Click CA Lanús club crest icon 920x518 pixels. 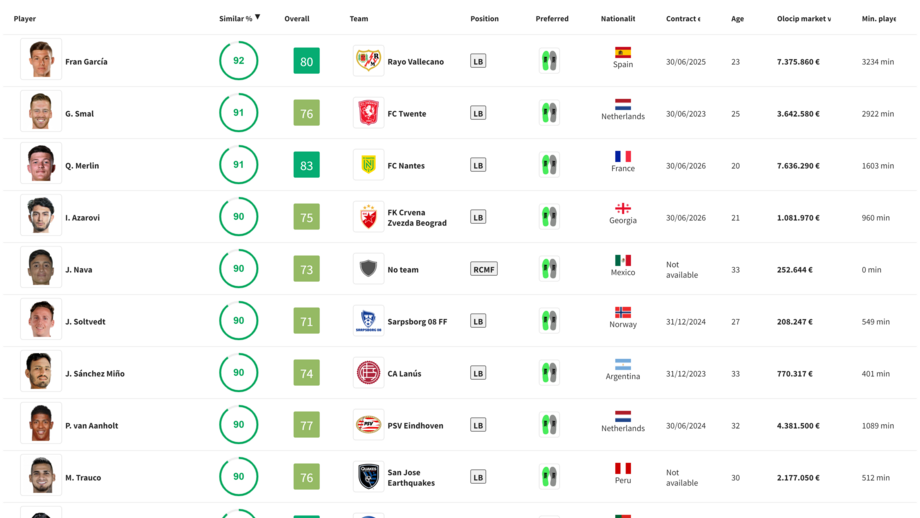[x=368, y=373]
